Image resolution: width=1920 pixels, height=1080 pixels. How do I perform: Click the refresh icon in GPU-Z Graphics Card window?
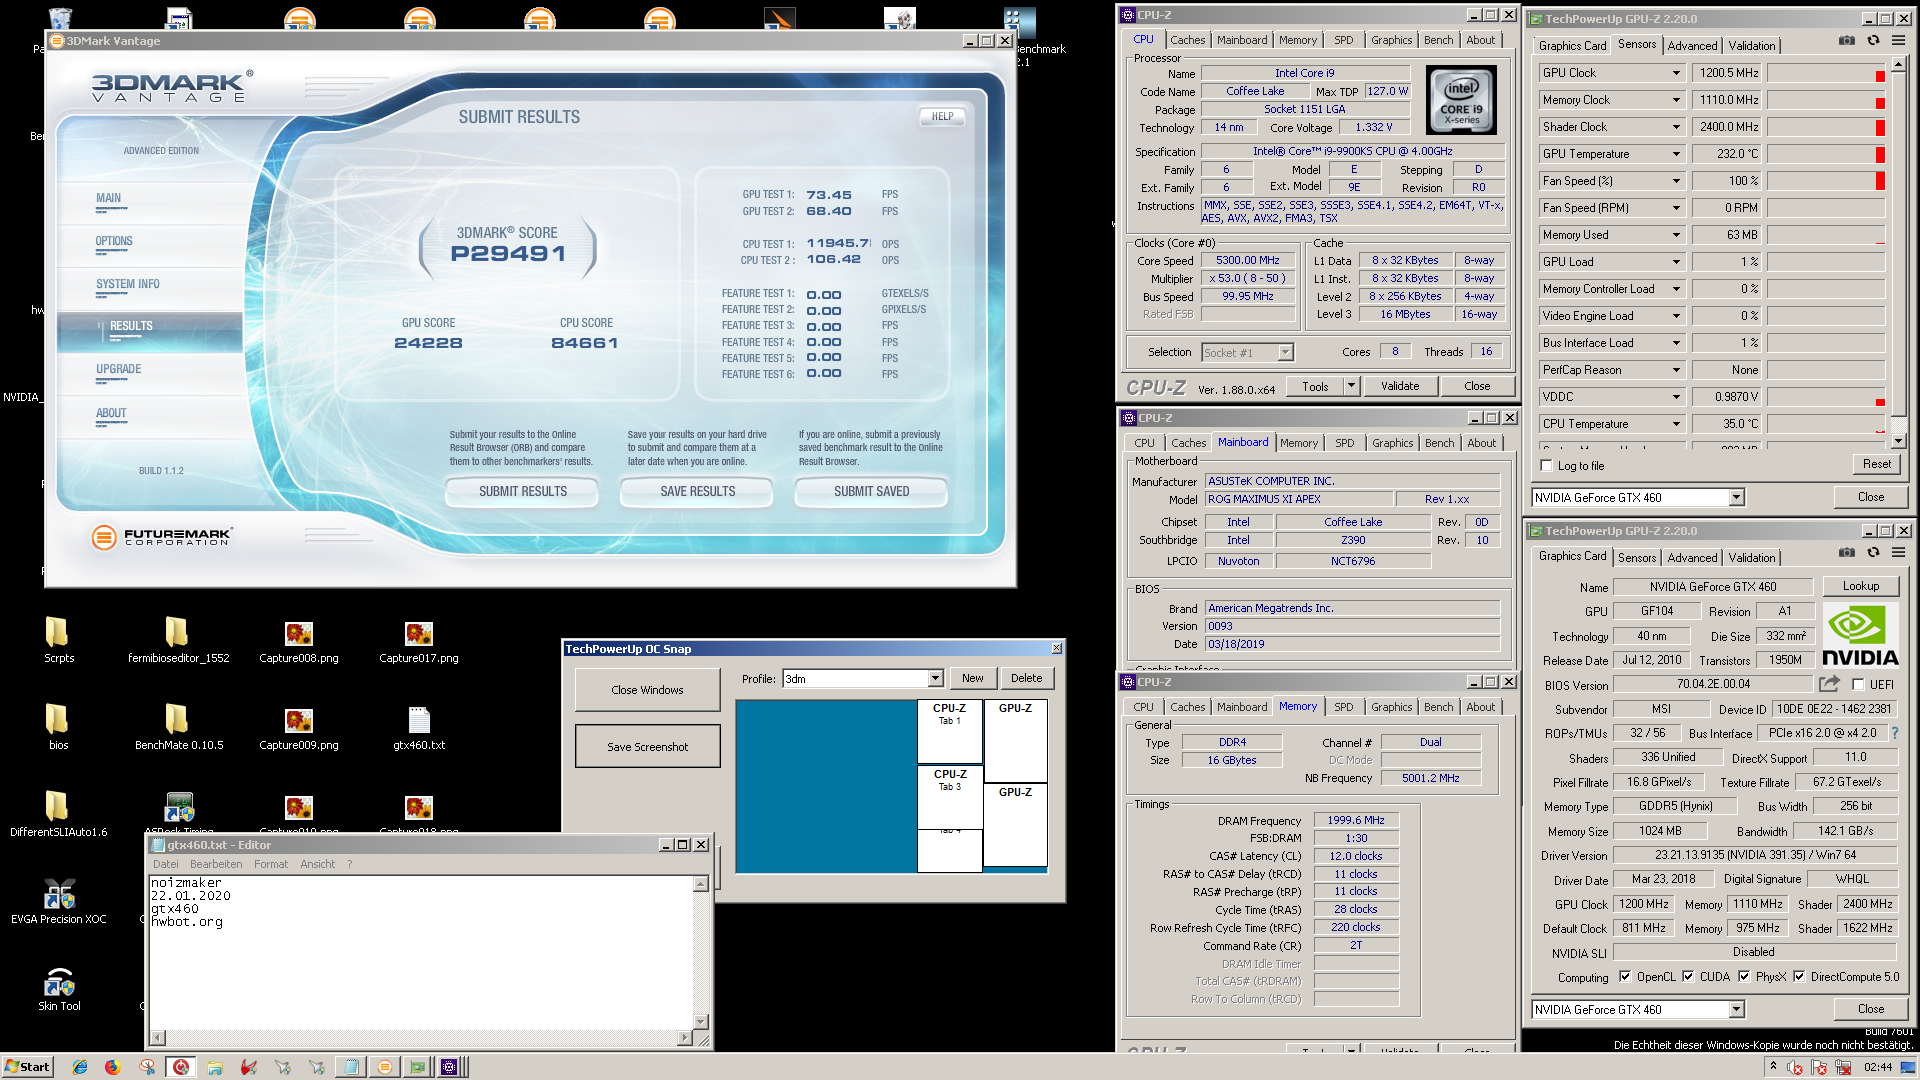pos(1873,552)
